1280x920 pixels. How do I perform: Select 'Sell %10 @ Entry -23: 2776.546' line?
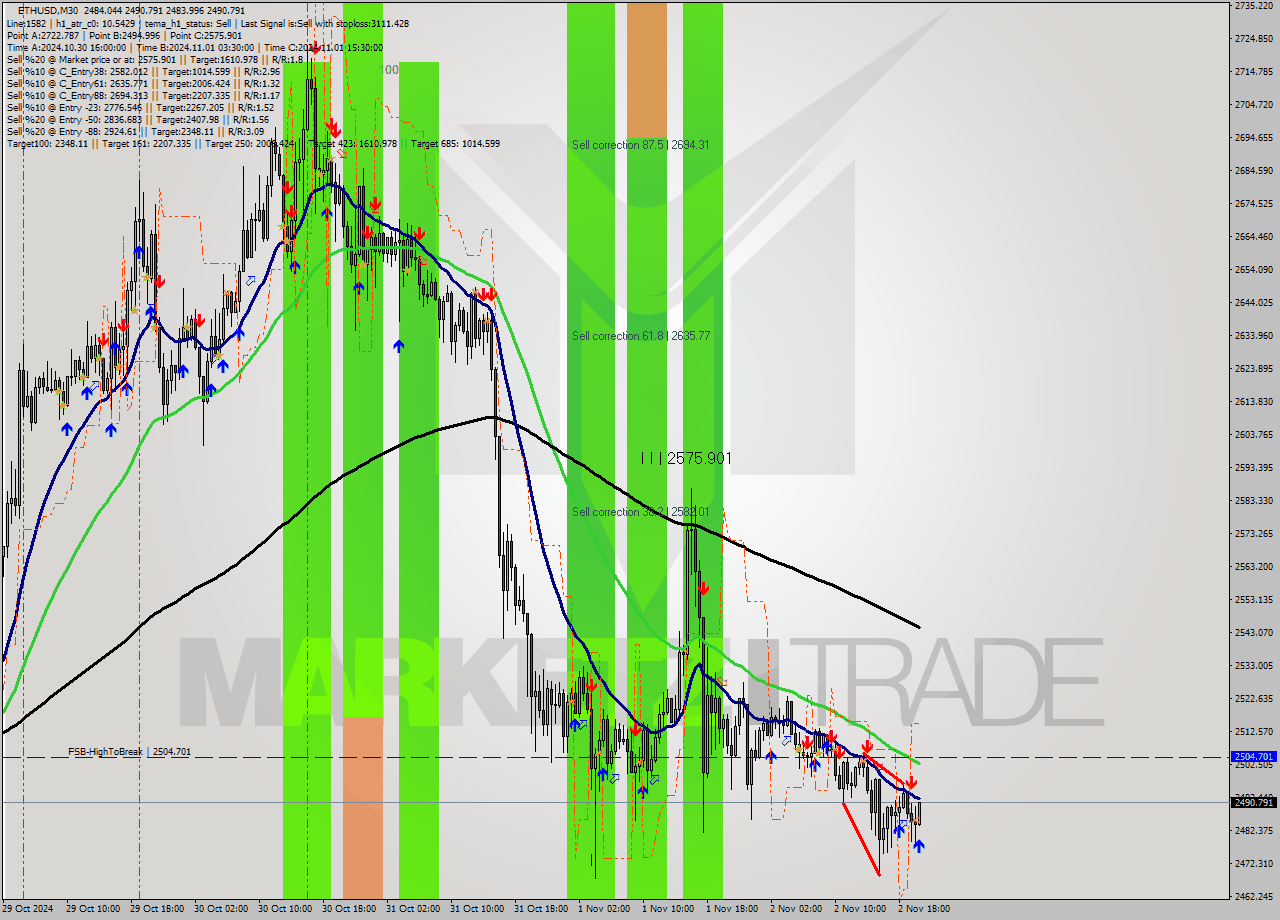pyautogui.click(x=140, y=107)
